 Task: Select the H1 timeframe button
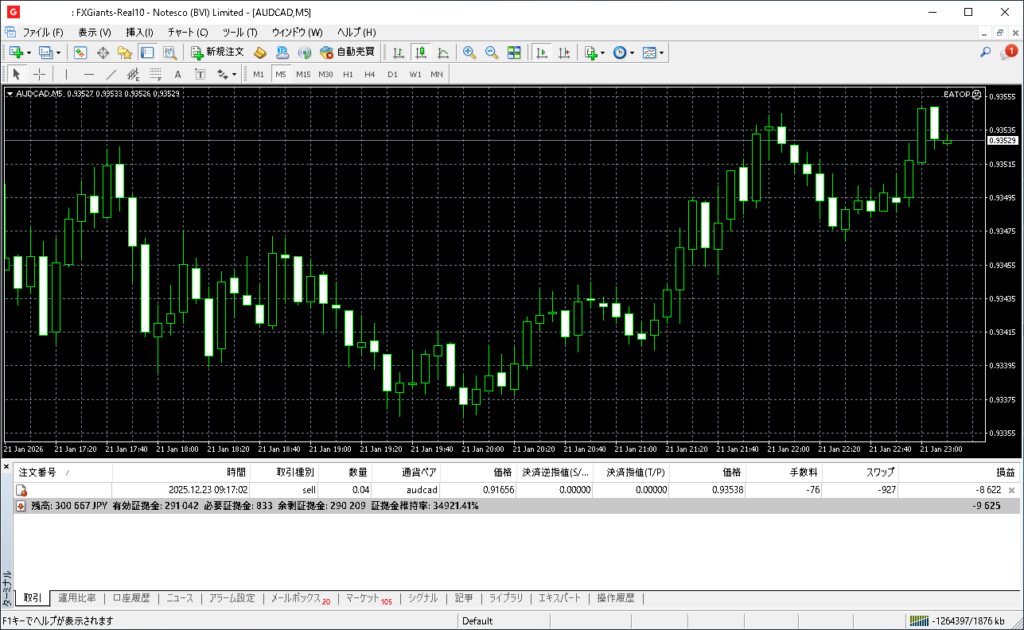point(348,74)
